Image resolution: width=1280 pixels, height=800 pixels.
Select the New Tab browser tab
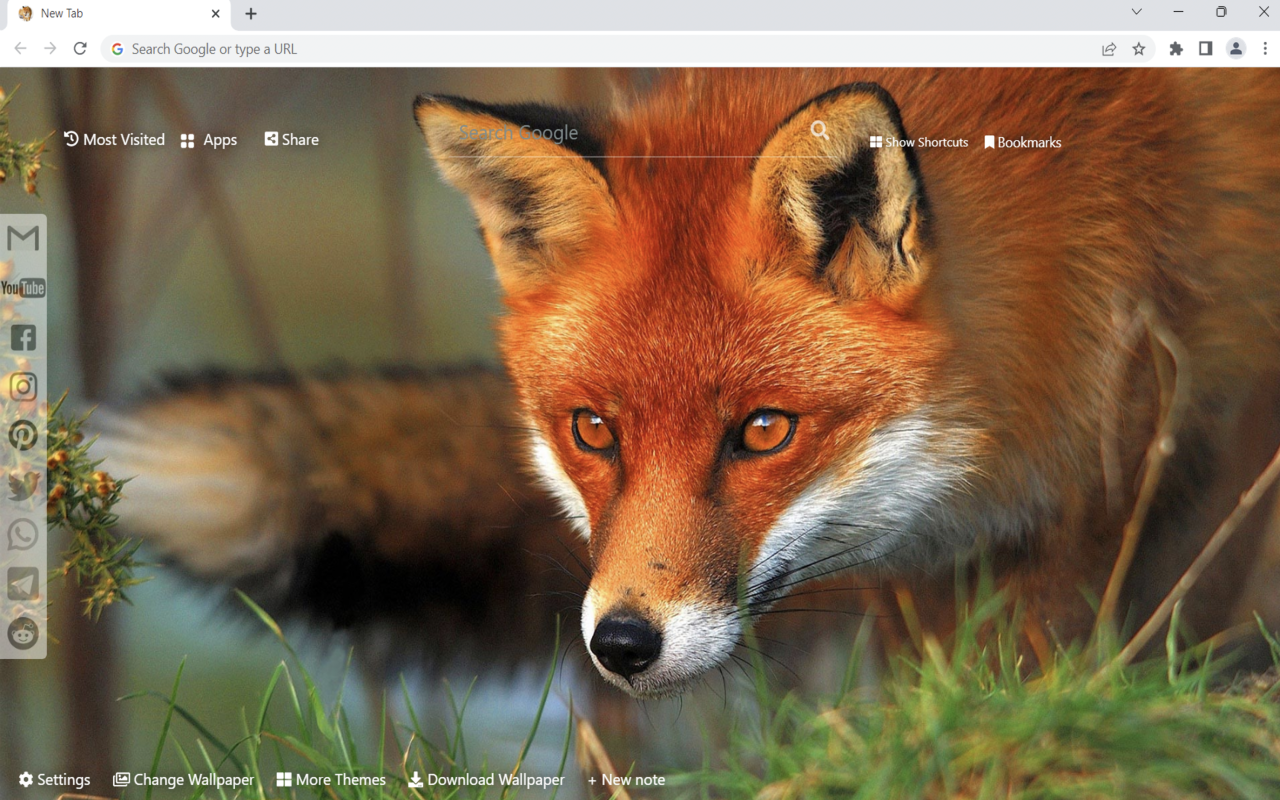tap(116, 14)
